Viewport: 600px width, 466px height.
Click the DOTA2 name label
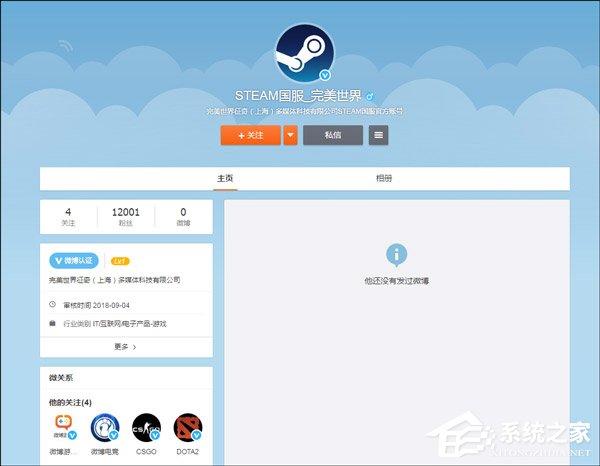188,451
